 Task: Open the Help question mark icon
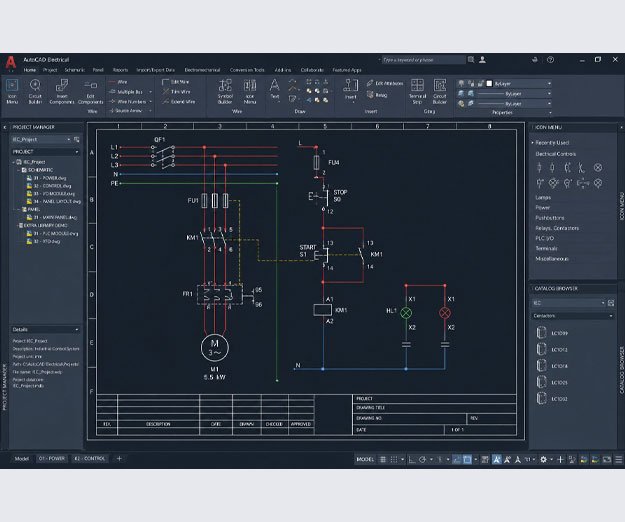[550, 60]
